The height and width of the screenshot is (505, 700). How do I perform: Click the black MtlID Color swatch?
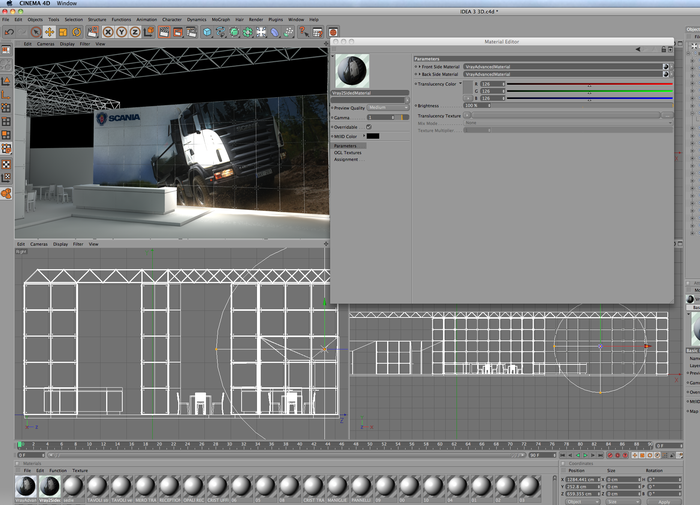(x=373, y=136)
